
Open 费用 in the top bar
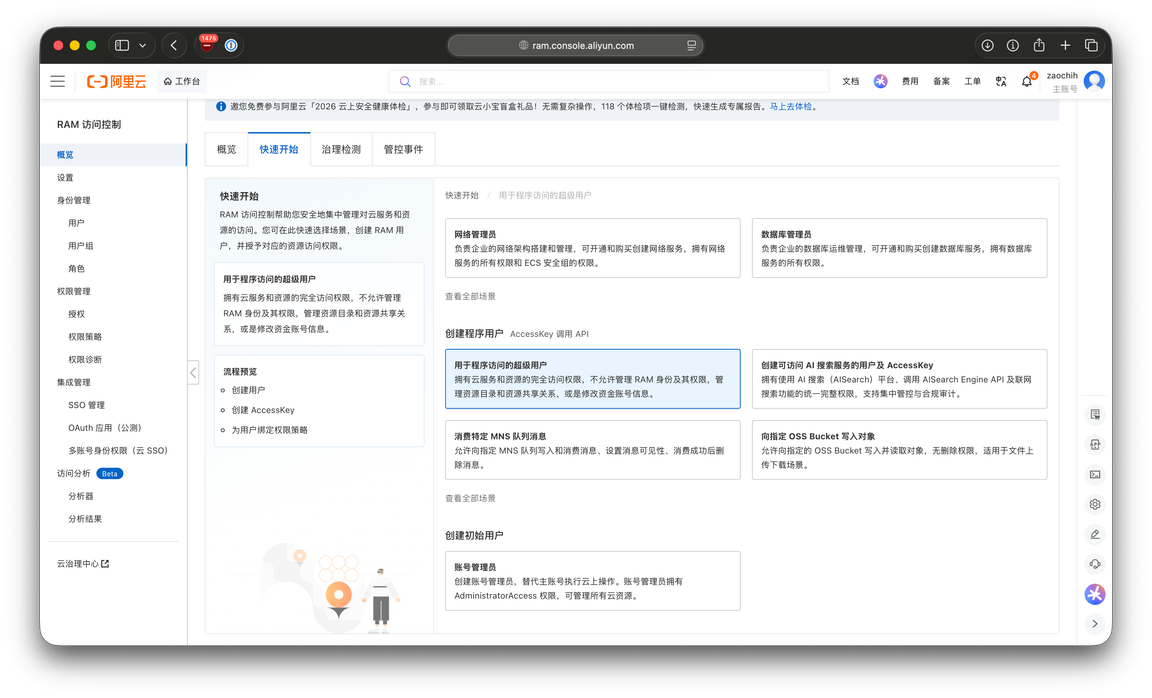point(910,82)
